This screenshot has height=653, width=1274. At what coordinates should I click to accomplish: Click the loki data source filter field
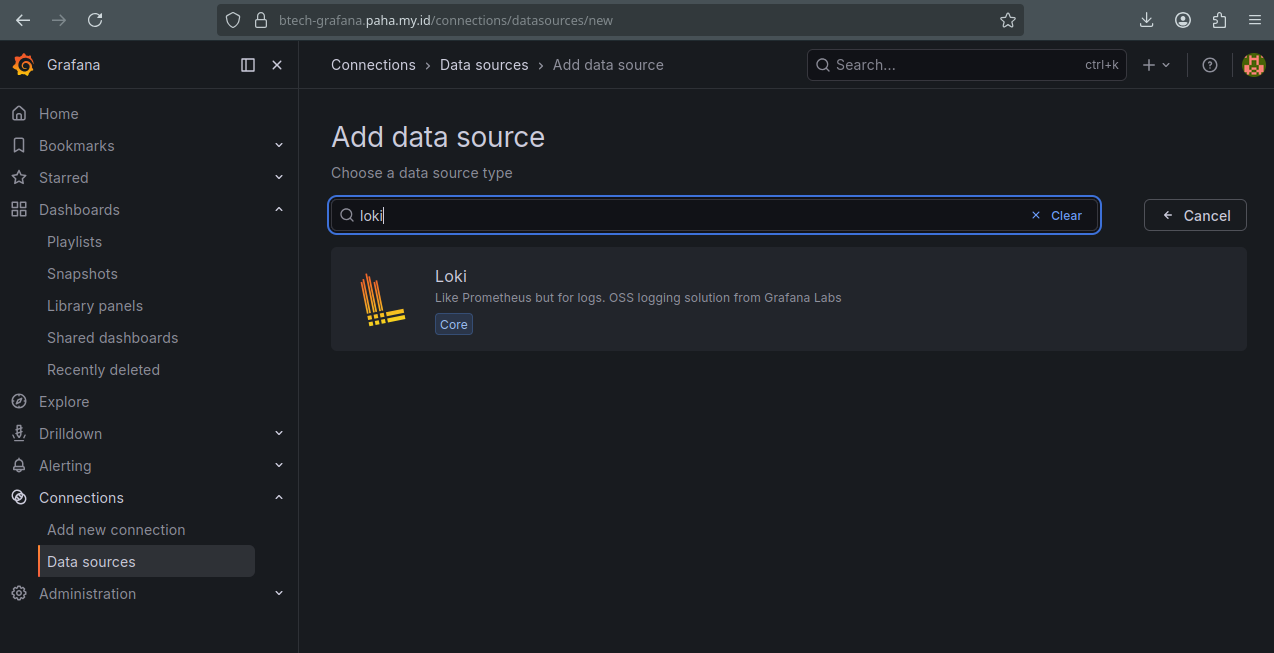715,215
